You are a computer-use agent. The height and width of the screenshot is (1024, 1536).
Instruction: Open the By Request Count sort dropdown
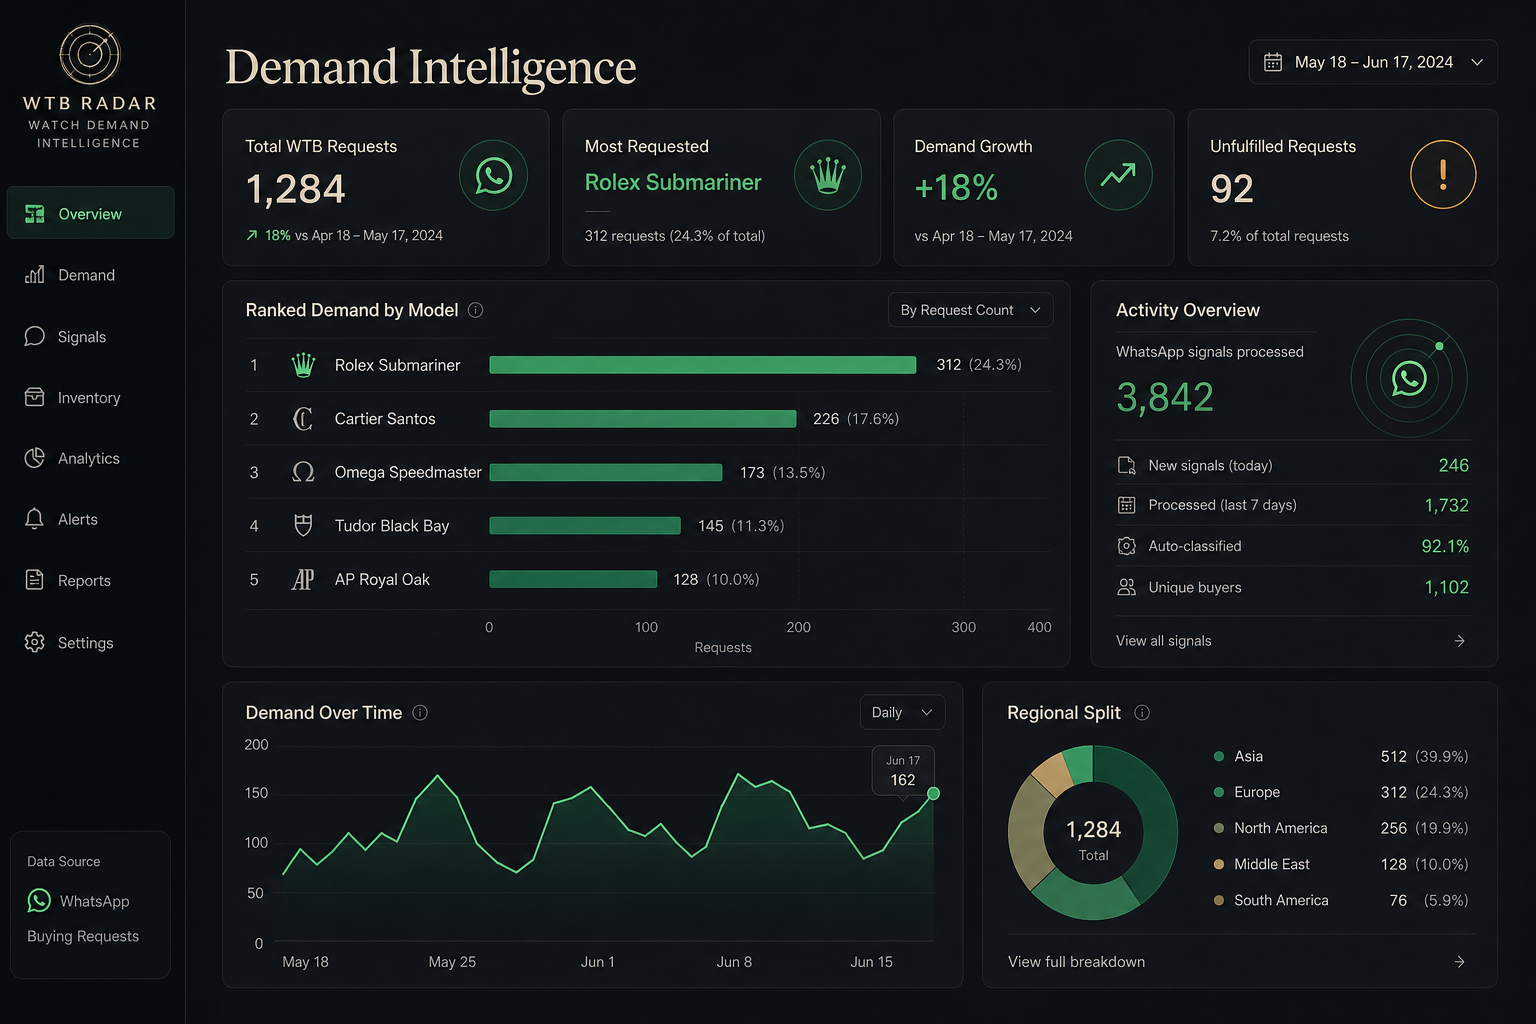970,310
